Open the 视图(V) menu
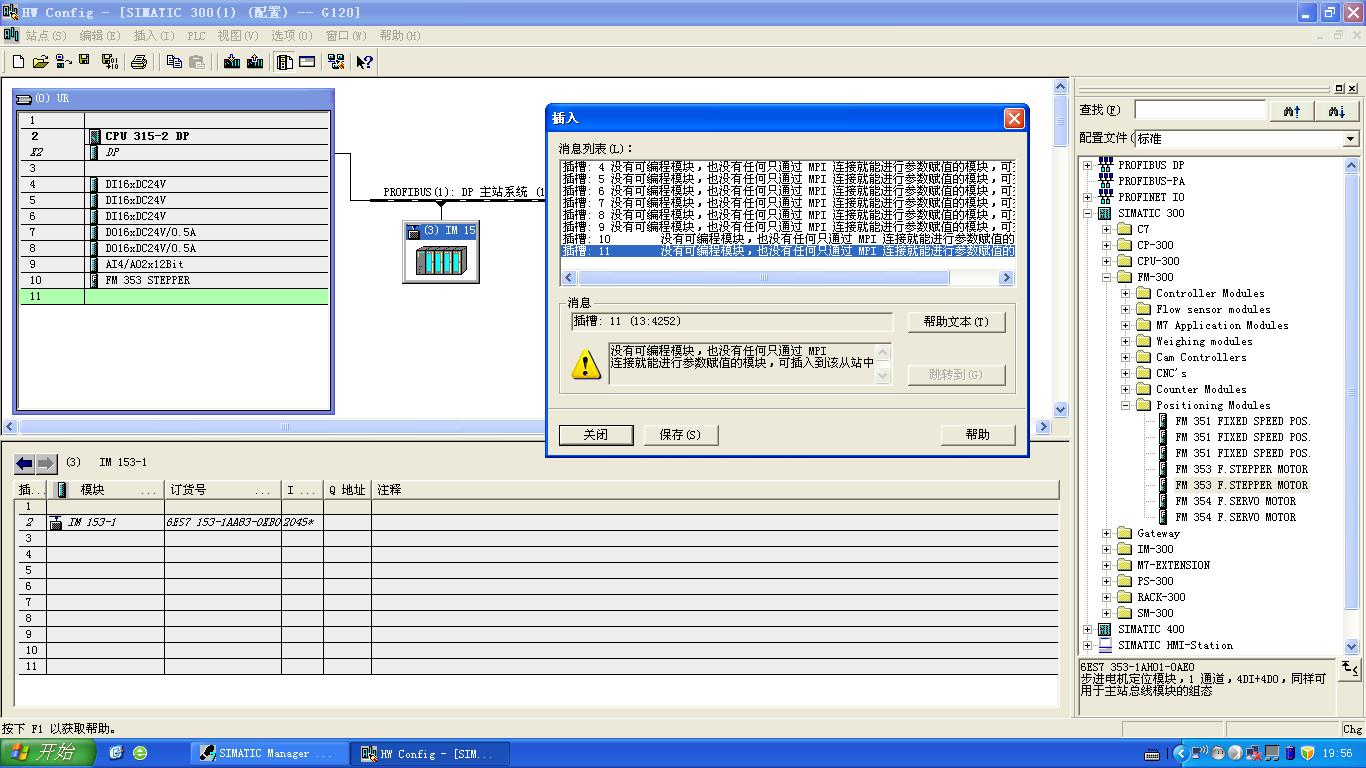Viewport: 1366px width, 768px height. click(238, 36)
